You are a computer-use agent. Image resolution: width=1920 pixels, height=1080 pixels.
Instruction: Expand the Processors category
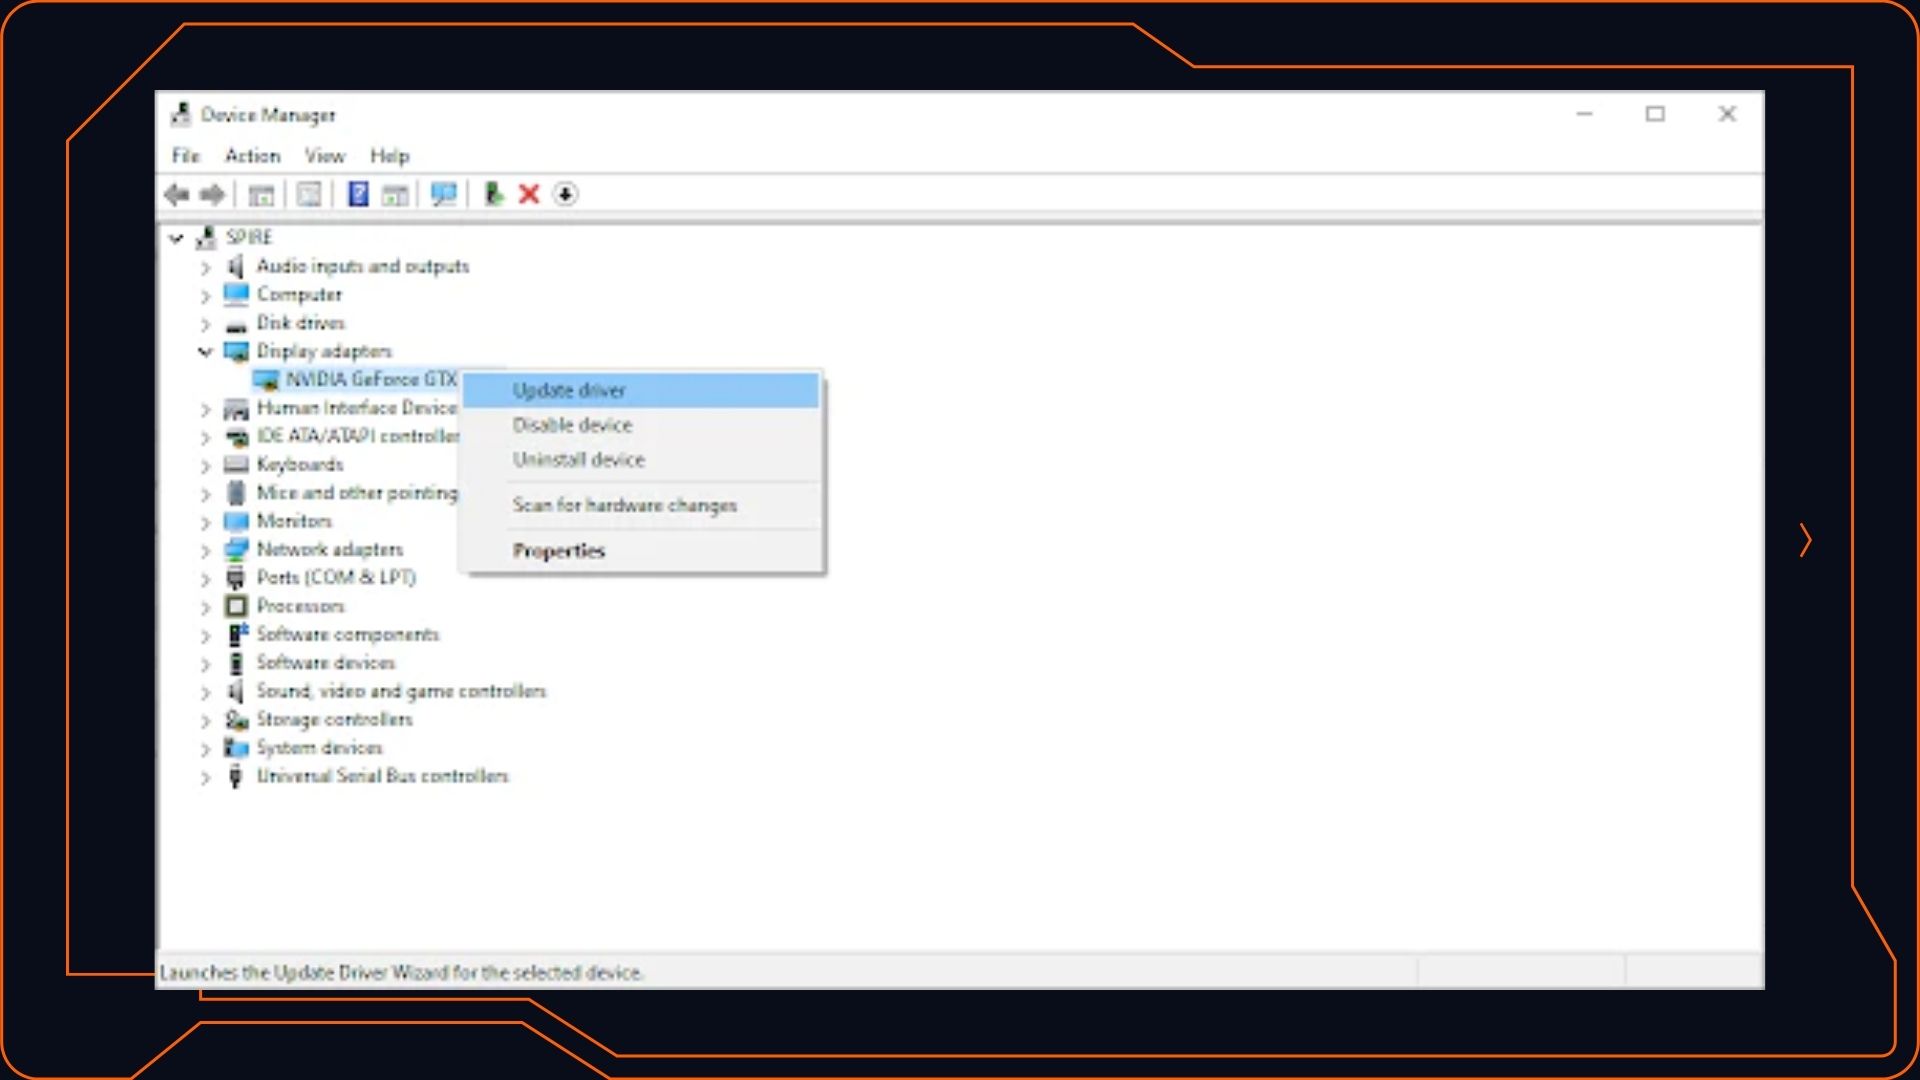pyautogui.click(x=205, y=607)
